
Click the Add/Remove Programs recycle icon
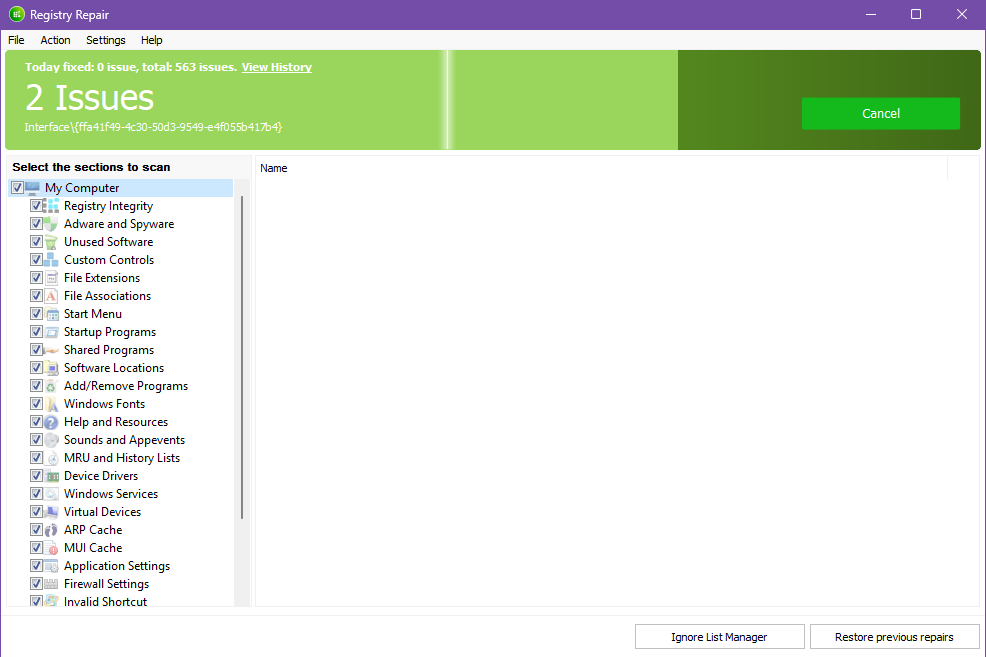(x=52, y=386)
